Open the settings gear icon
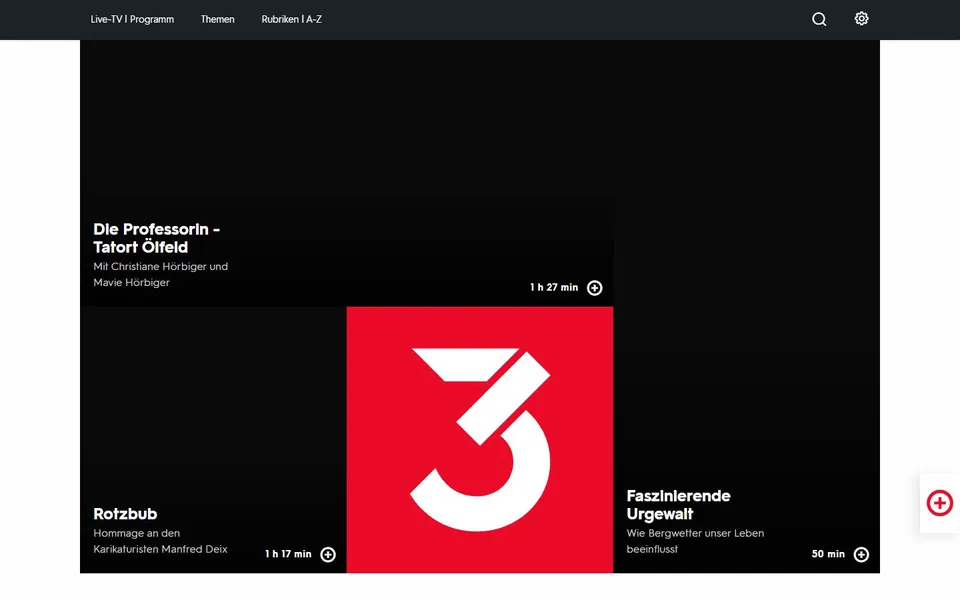Image resolution: width=960 pixels, height=600 pixels. (x=861, y=19)
